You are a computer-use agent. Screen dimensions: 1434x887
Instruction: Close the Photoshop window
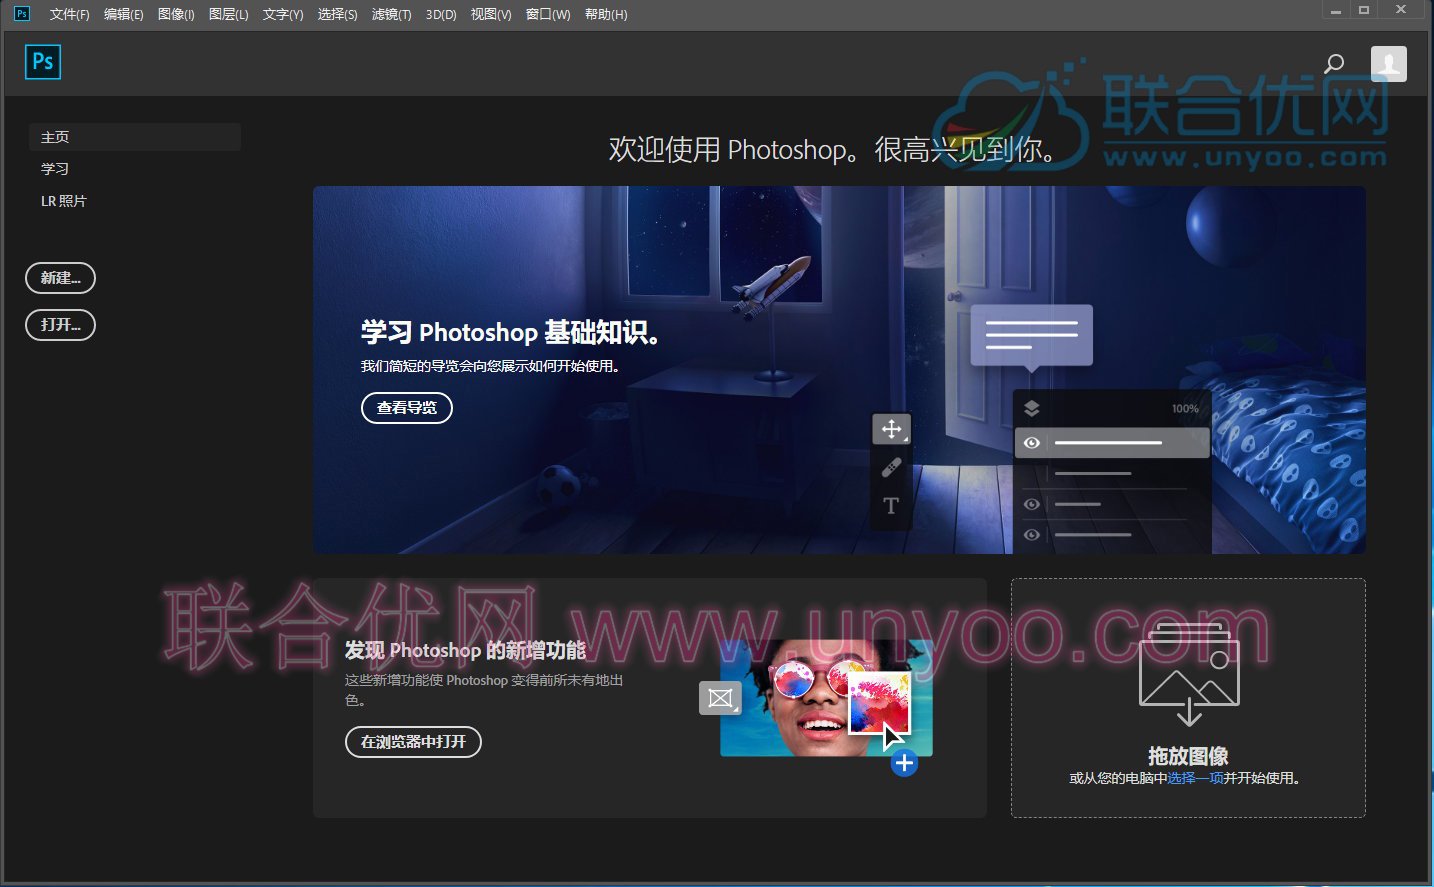[1401, 10]
